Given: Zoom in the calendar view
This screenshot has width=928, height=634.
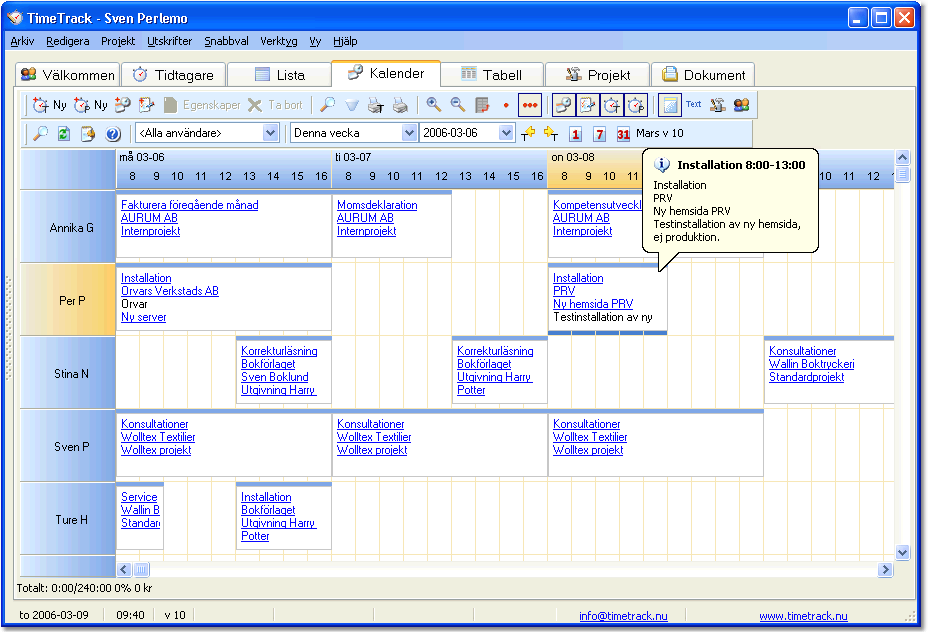Looking at the screenshot, I should click(434, 105).
